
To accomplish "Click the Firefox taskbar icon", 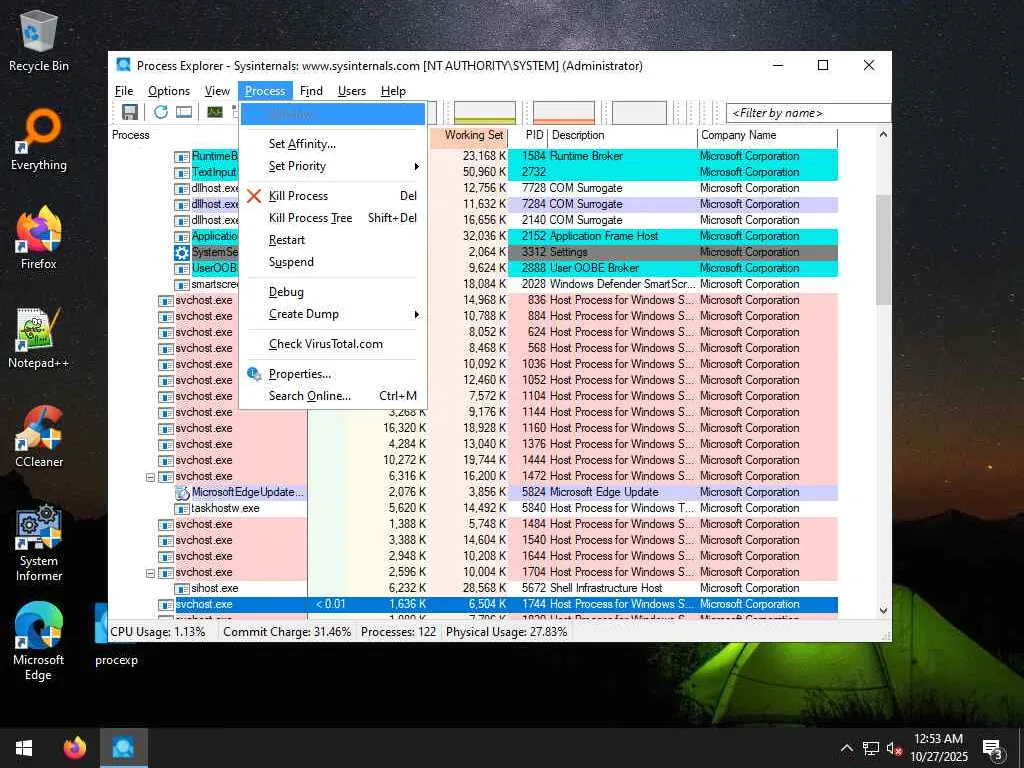I will click(75, 748).
